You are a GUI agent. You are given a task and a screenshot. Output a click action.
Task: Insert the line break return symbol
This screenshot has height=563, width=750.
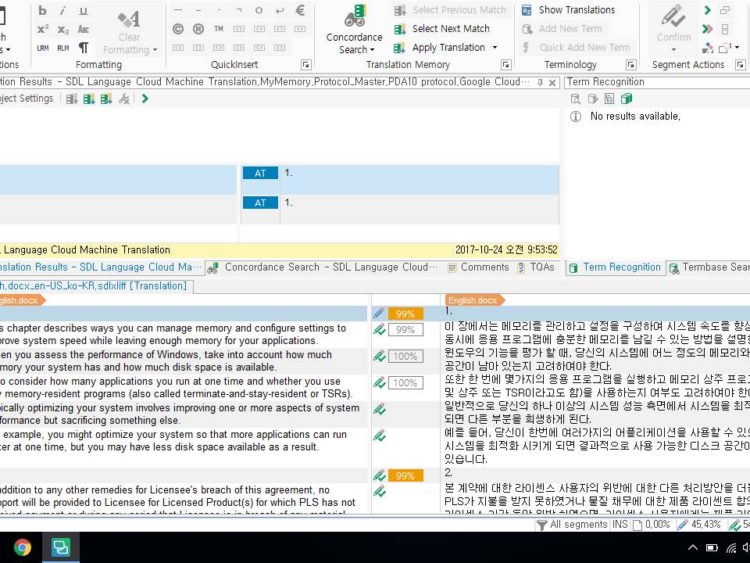point(280,10)
